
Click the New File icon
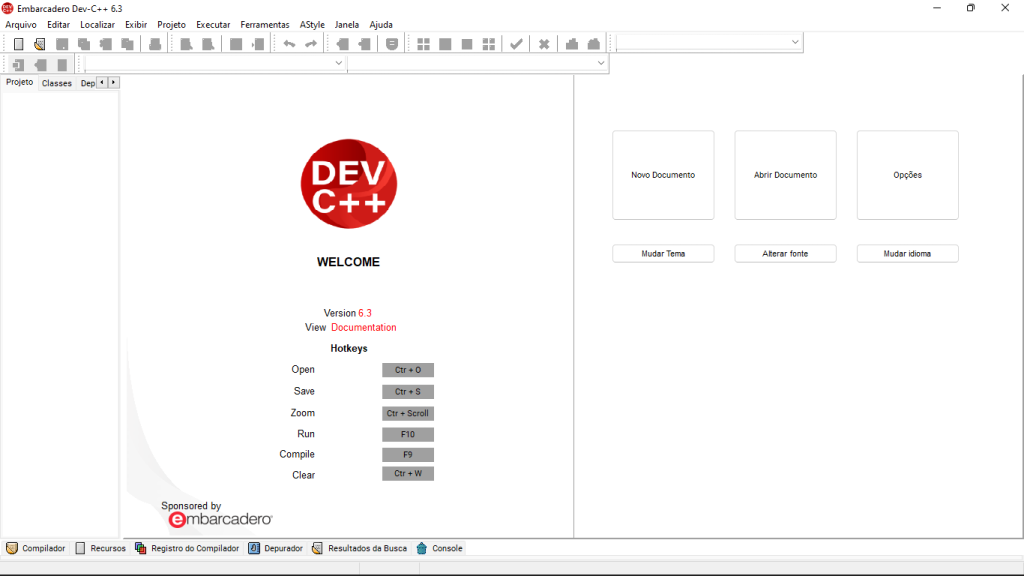coord(18,43)
